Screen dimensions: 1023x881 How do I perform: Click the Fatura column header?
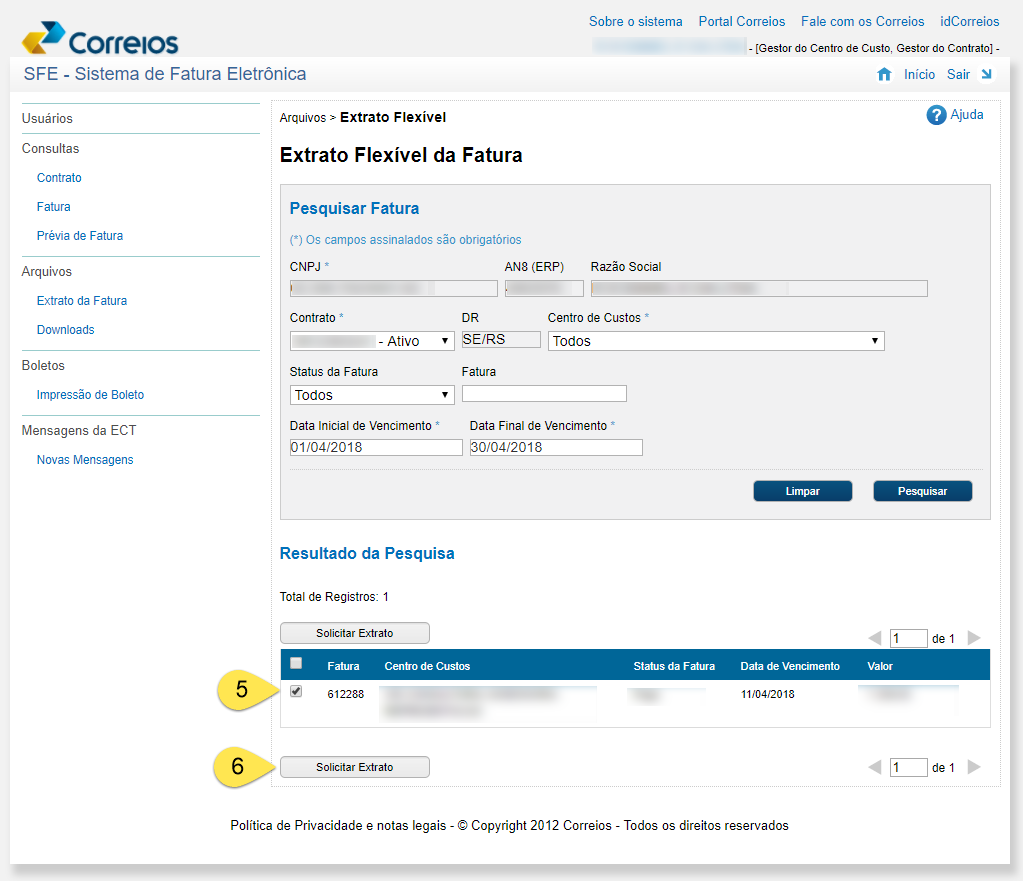[343, 666]
